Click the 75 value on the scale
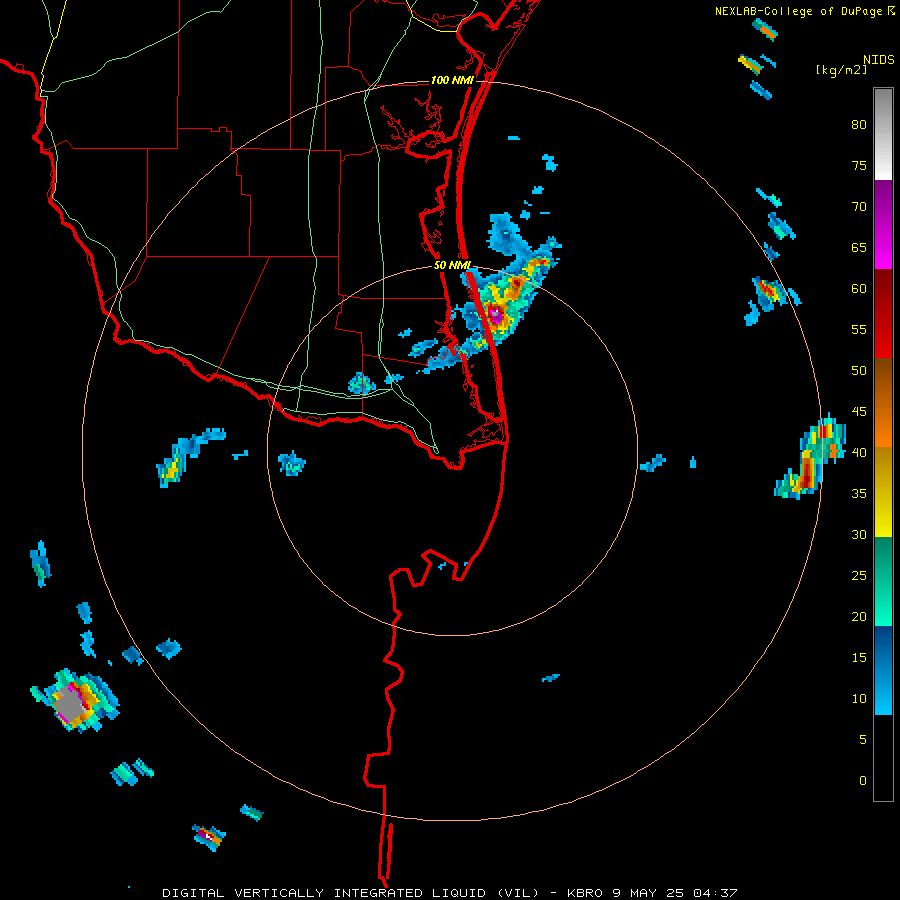 tap(859, 166)
